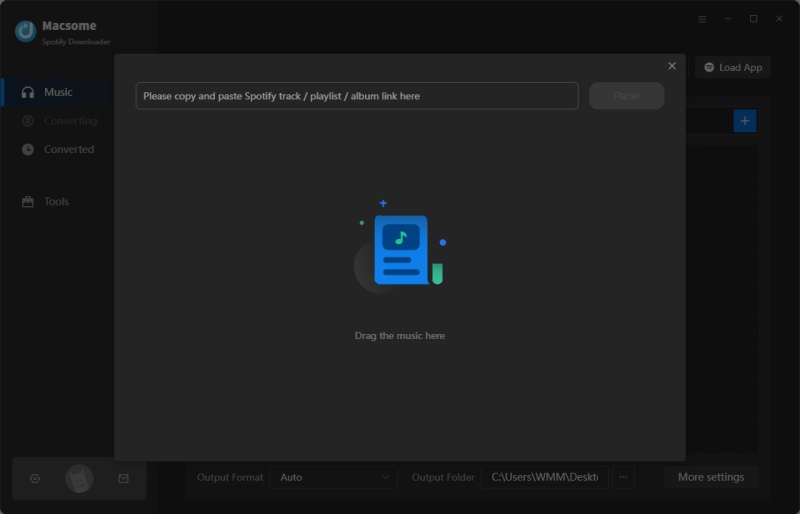Open the Tools section
Viewport: 800px width, 514px height.
point(57,201)
